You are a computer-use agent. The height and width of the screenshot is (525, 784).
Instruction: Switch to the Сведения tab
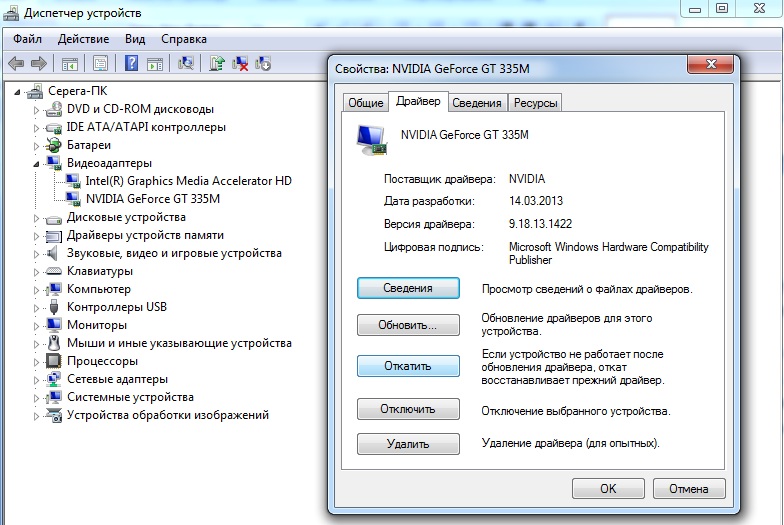(477, 102)
